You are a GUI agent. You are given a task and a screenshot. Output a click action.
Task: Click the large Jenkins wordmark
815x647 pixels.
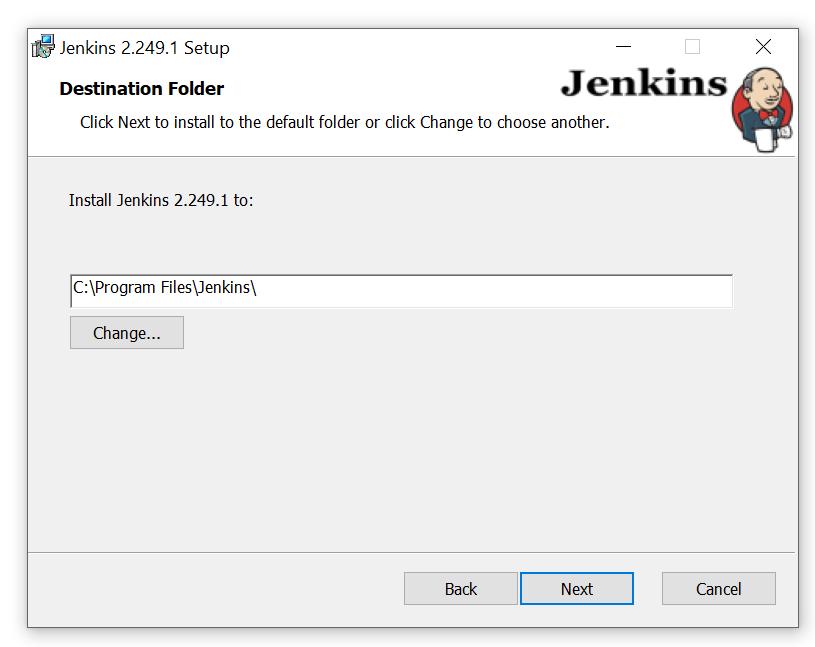click(x=644, y=83)
